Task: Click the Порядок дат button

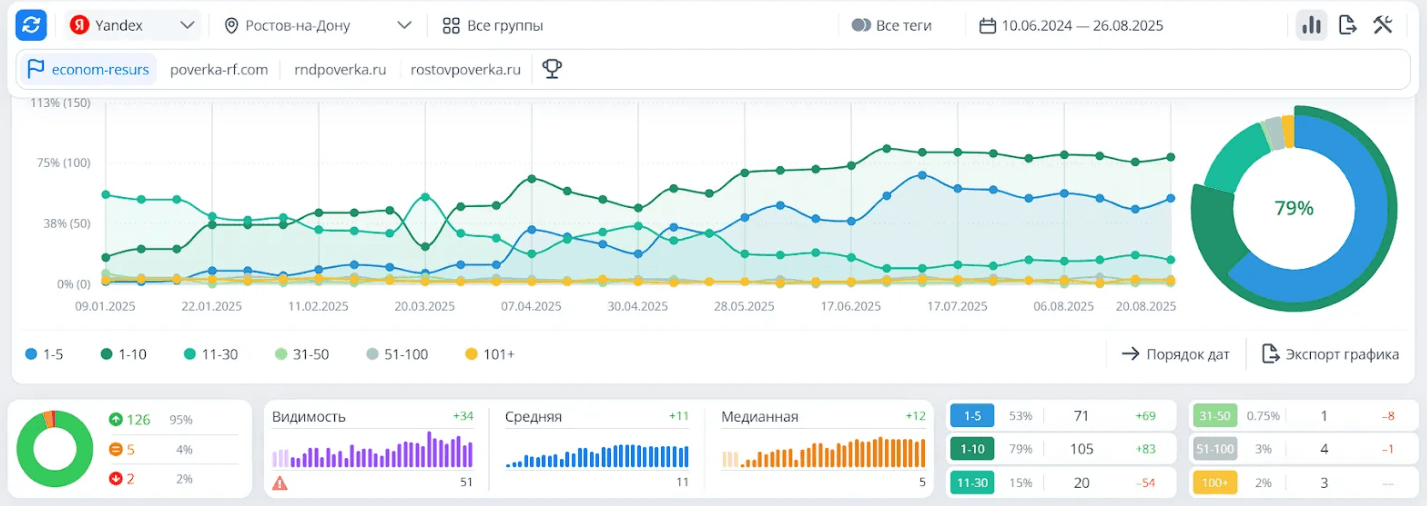Action: [x=1176, y=354]
